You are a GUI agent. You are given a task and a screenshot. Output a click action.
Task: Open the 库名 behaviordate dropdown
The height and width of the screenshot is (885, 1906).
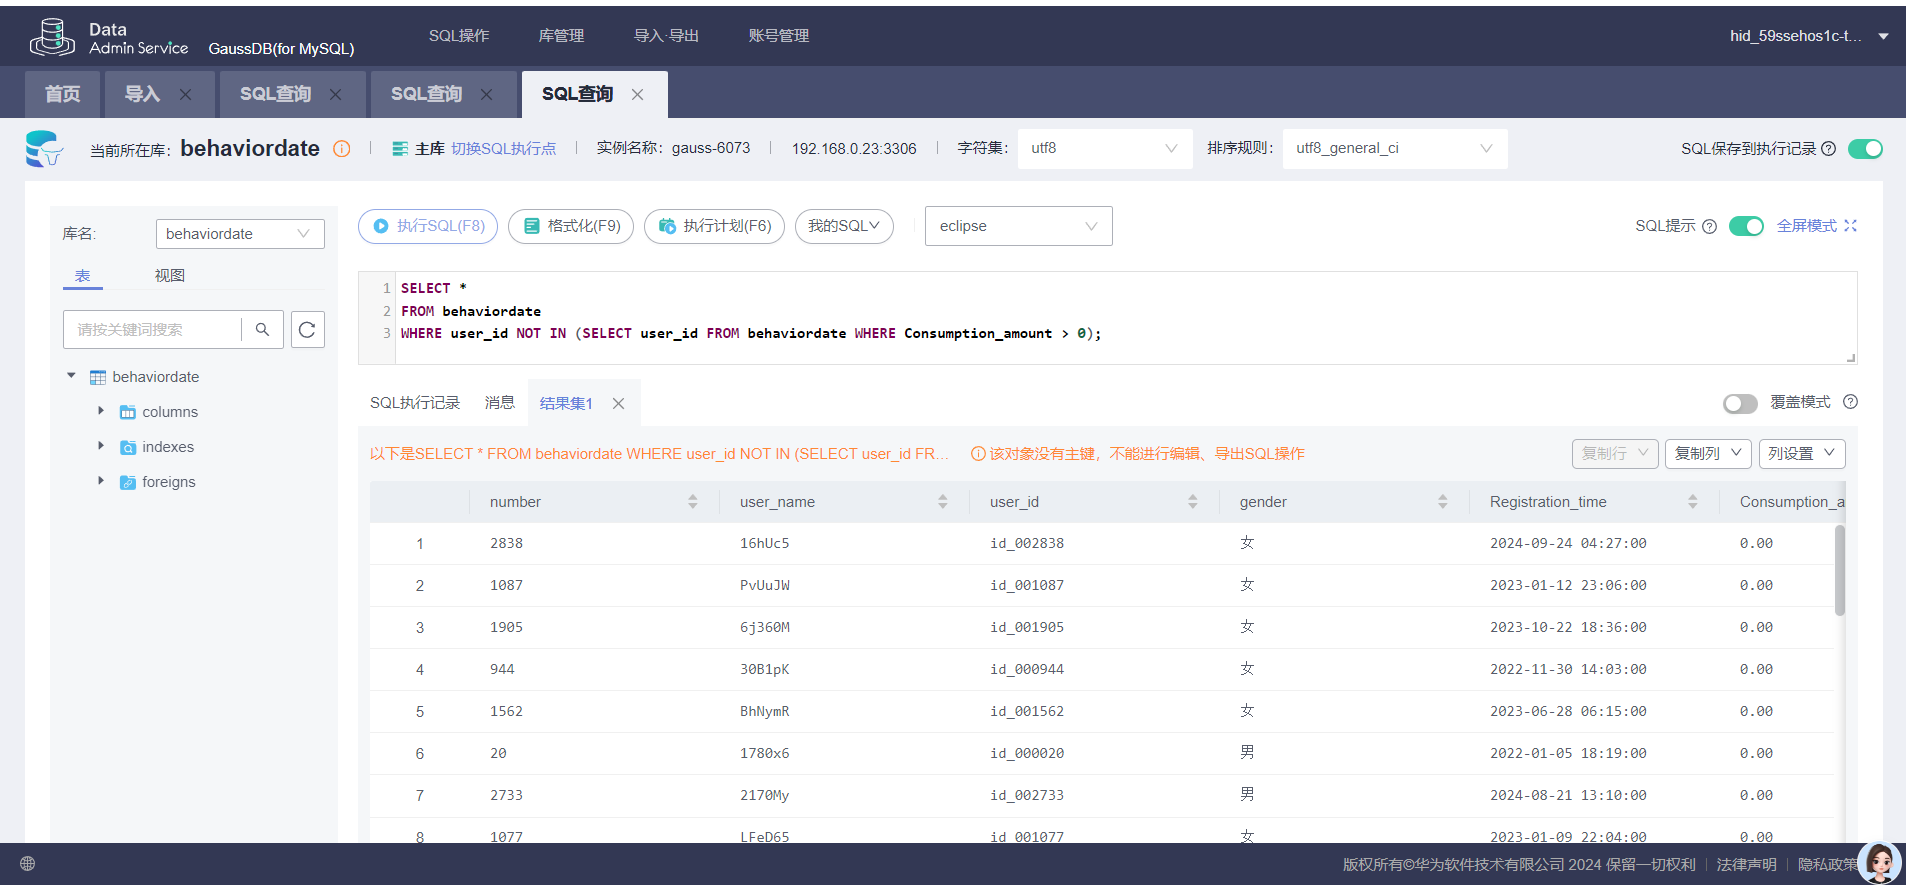coord(240,234)
